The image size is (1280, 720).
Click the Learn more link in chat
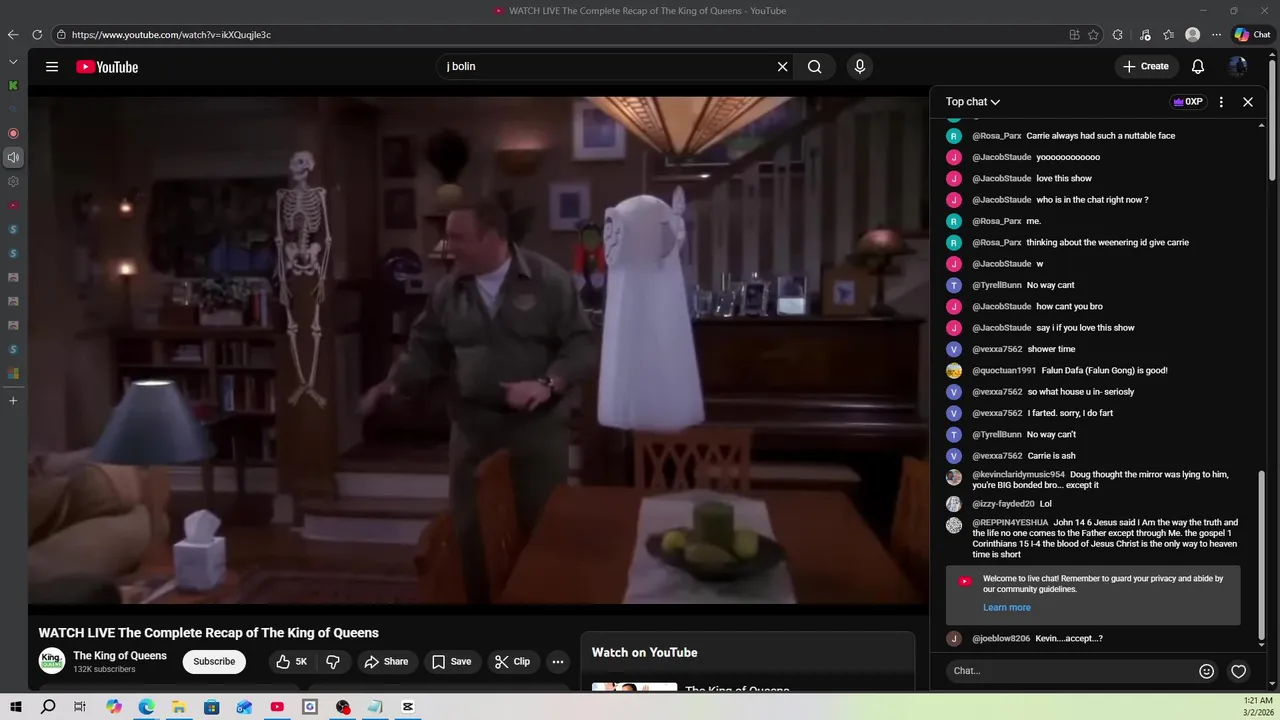point(1006,608)
